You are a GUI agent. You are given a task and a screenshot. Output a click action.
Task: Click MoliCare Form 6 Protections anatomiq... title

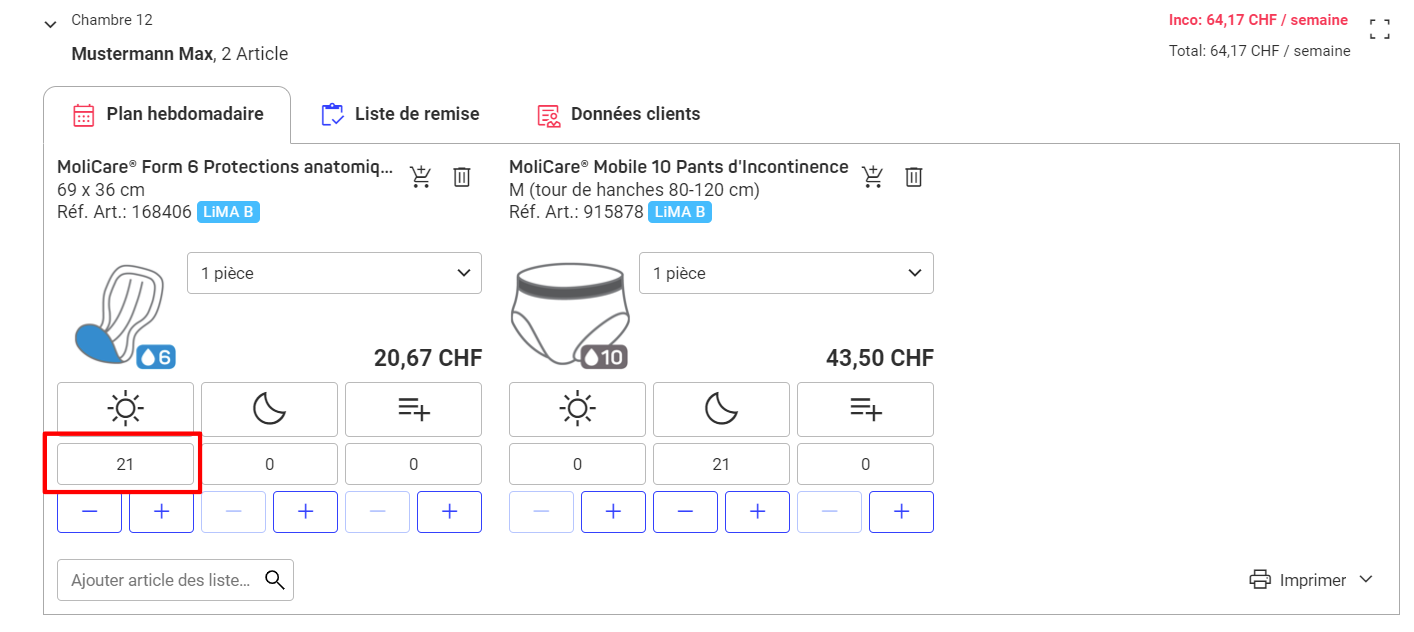(x=225, y=167)
